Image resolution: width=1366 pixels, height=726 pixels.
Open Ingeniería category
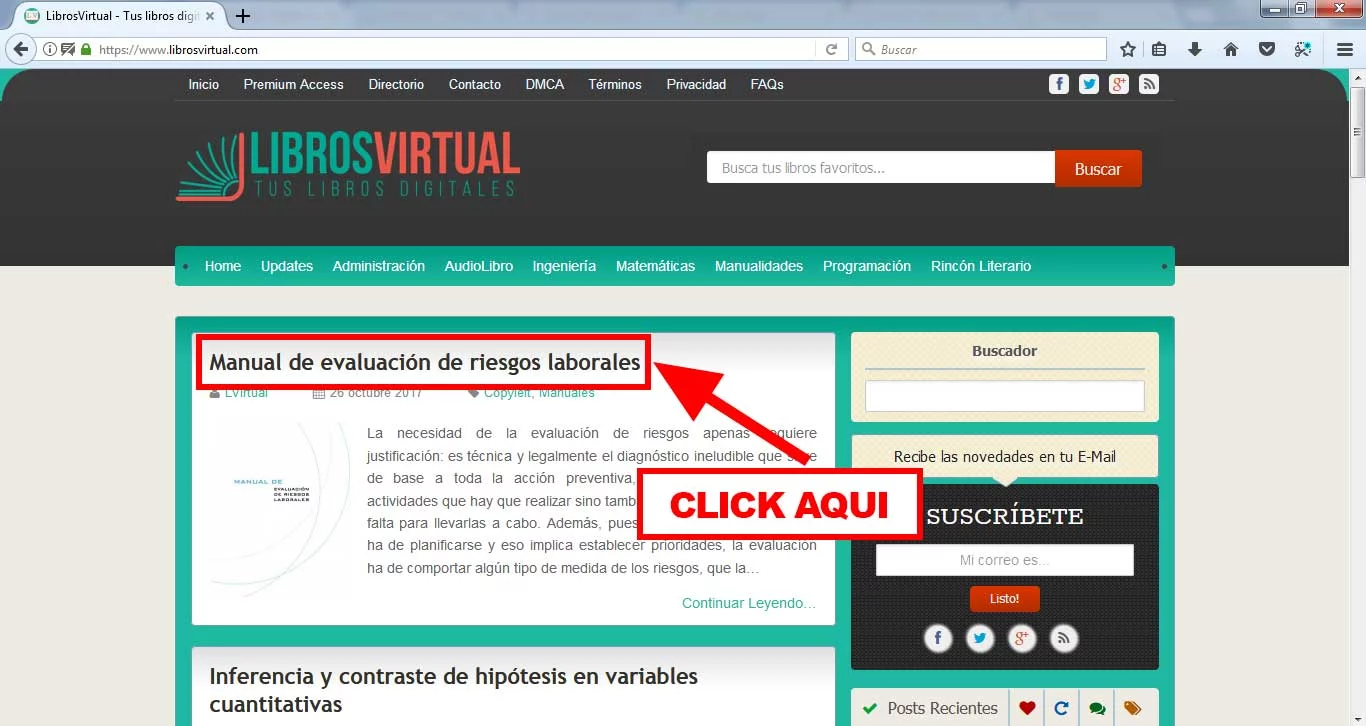(x=564, y=266)
